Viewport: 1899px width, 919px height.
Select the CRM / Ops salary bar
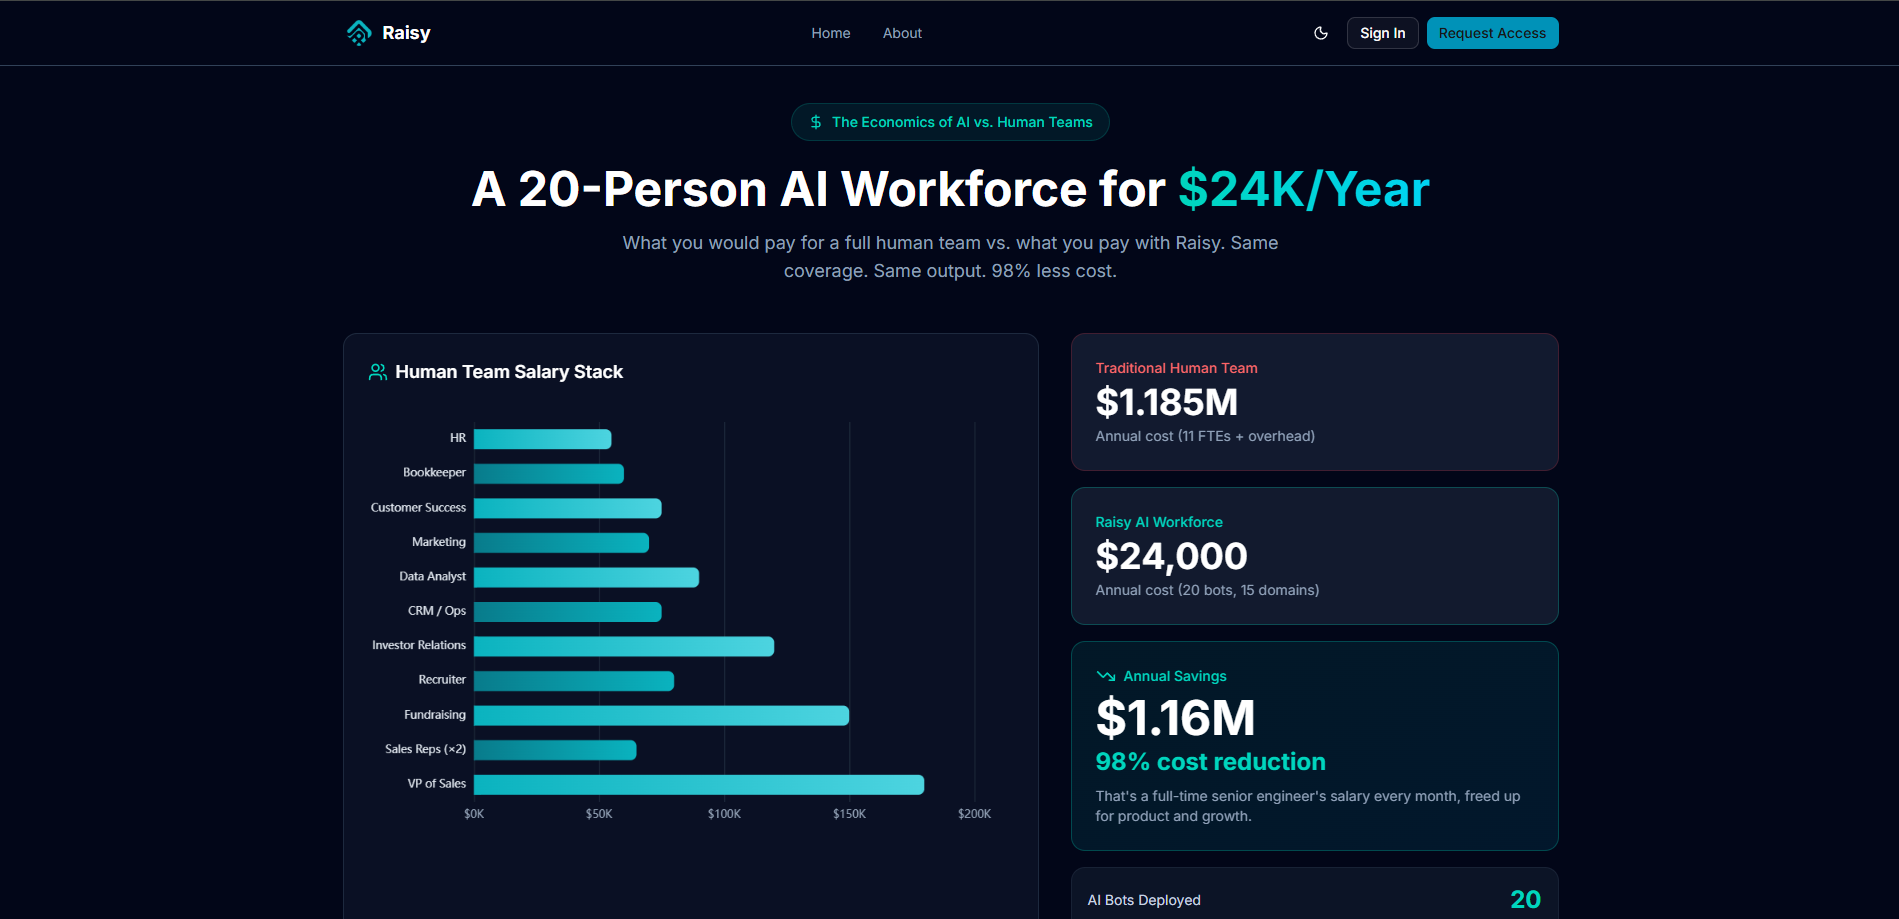(568, 612)
